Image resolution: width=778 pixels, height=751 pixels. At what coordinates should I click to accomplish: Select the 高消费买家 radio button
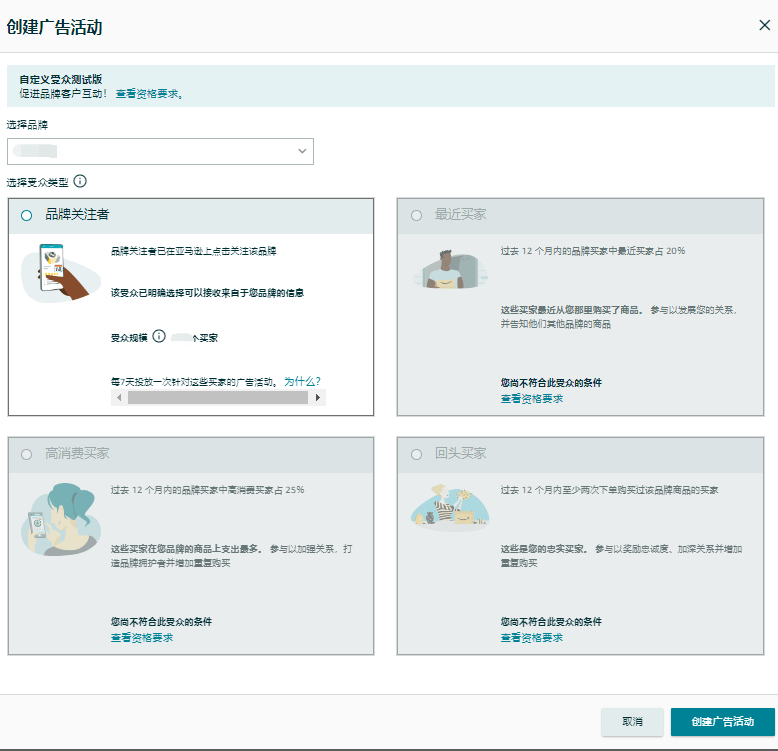26,454
